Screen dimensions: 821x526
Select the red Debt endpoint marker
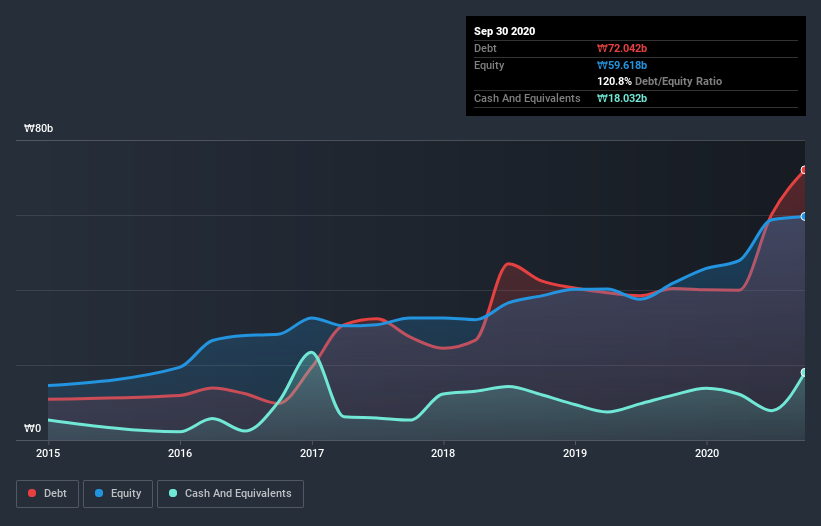(x=804, y=170)
